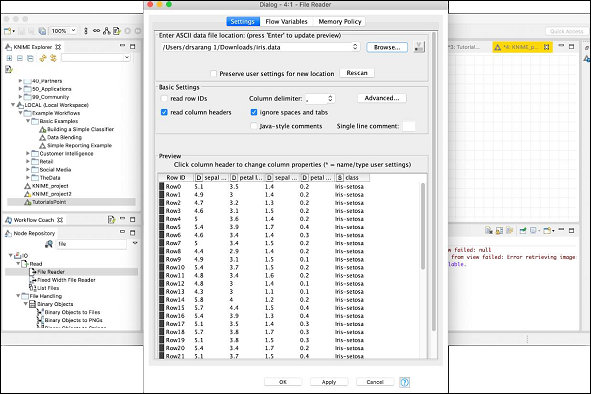This screenshot has height=394, width=591.
Task: Open the KNIME Explorer filter combo box
Action: (96, 57)
